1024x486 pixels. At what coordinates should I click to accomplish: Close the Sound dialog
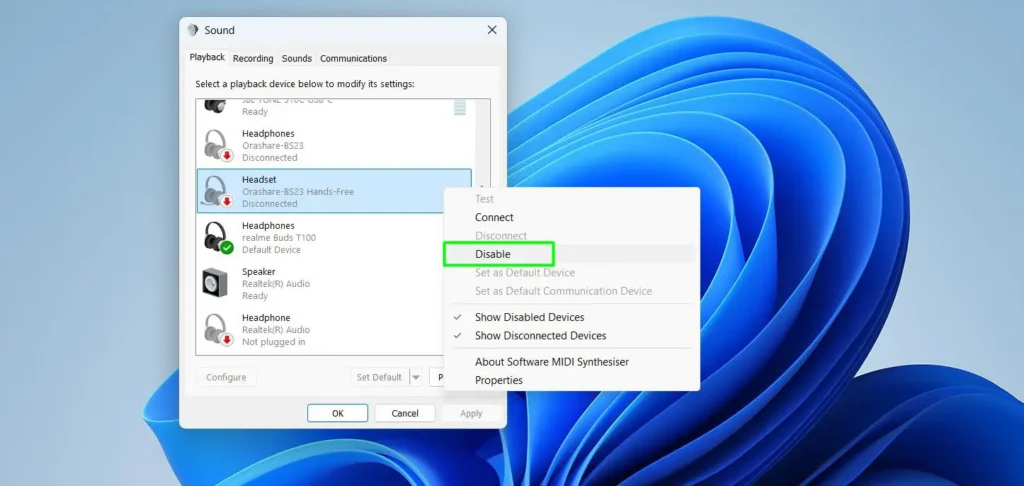492,30
